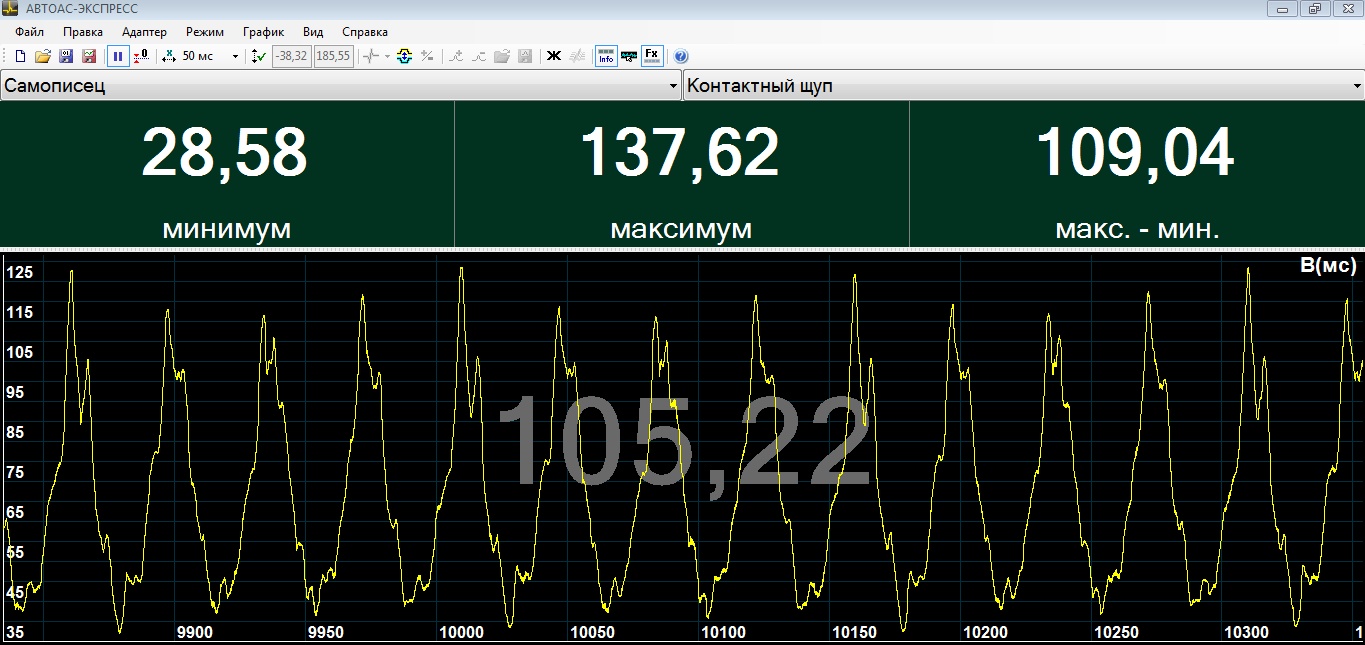Click the bold Ж toolbar icon
The width and height of the screenshot is (1365, 645).
click(x=553, y=56)
